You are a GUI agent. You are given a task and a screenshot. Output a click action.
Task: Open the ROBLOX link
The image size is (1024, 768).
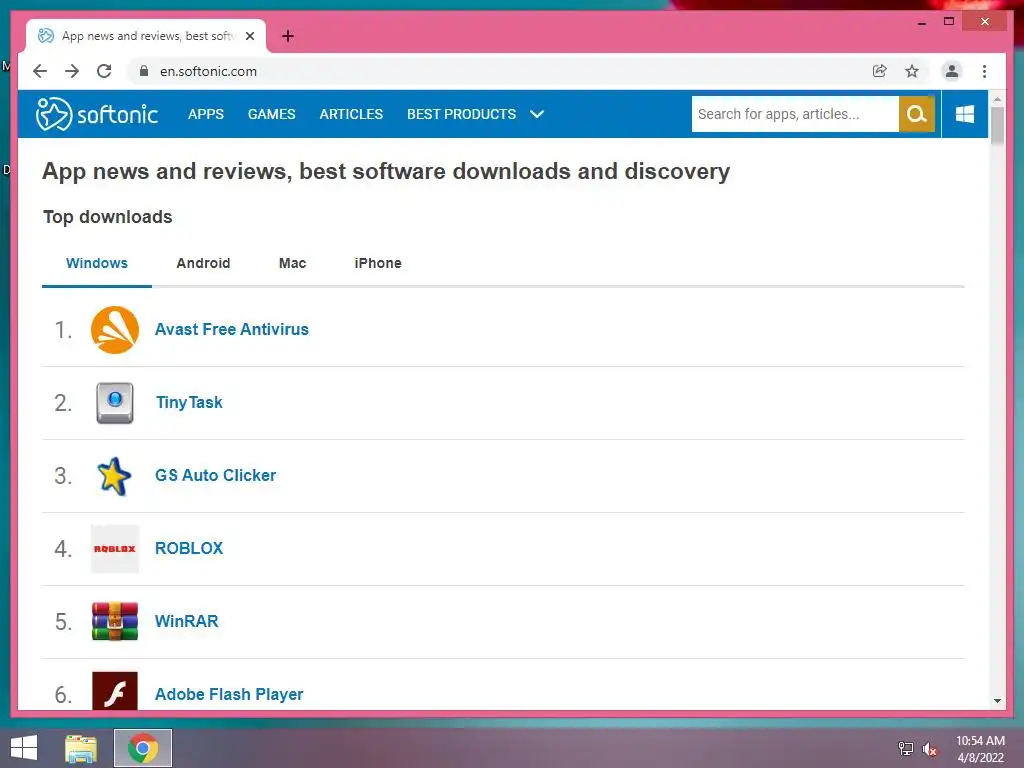189,549
